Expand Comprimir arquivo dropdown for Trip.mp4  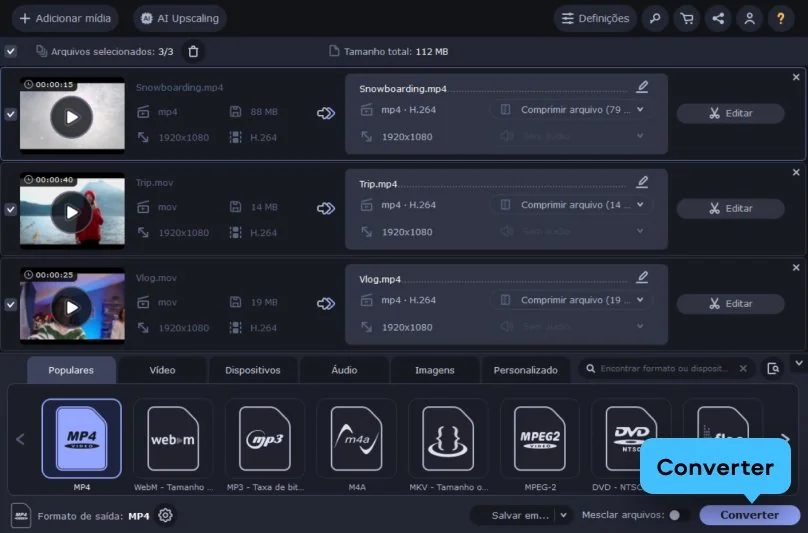pyautogui.click(x=640, y=205)
